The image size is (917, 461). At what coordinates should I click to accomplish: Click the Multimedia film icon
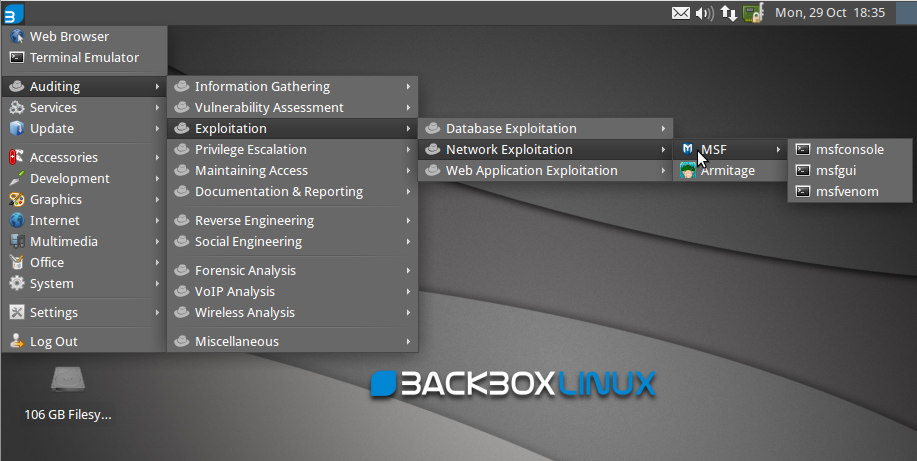(x=17, y=242)
